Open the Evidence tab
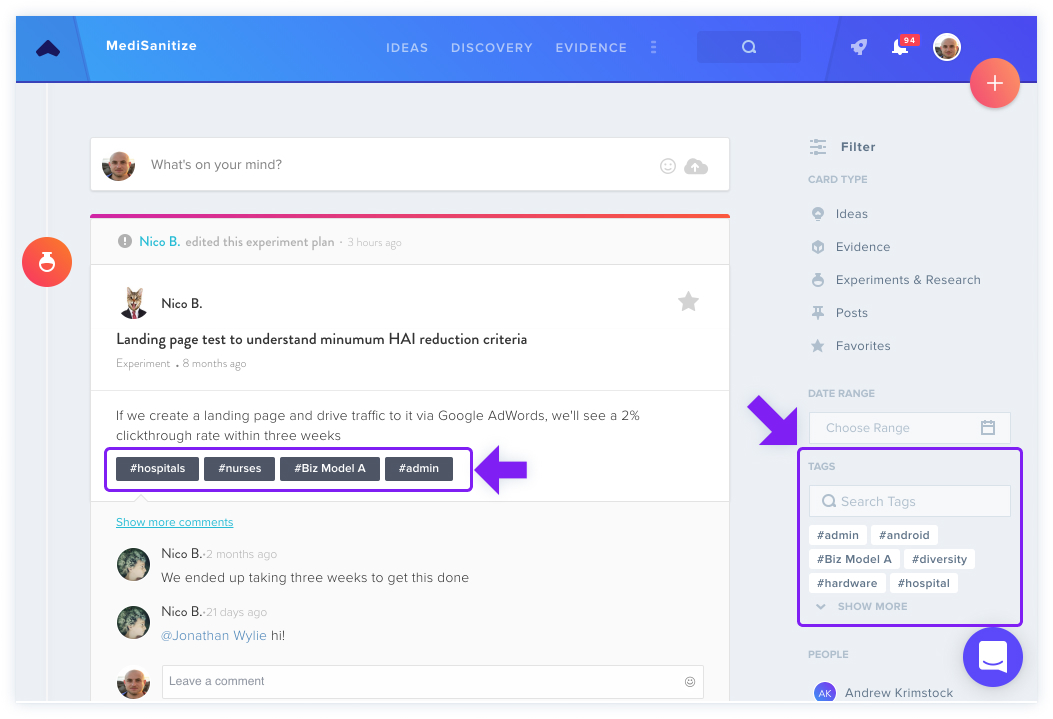Viewport: 1053px width, 719px height. pyautogui.click(x=591, y=48)
